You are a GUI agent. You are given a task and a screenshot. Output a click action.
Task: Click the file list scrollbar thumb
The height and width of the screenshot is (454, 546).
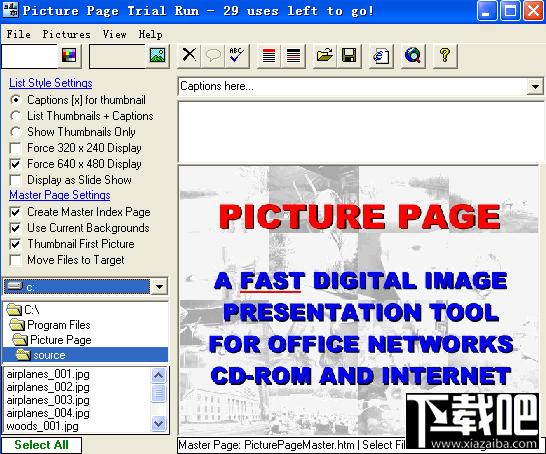[158, 393]
